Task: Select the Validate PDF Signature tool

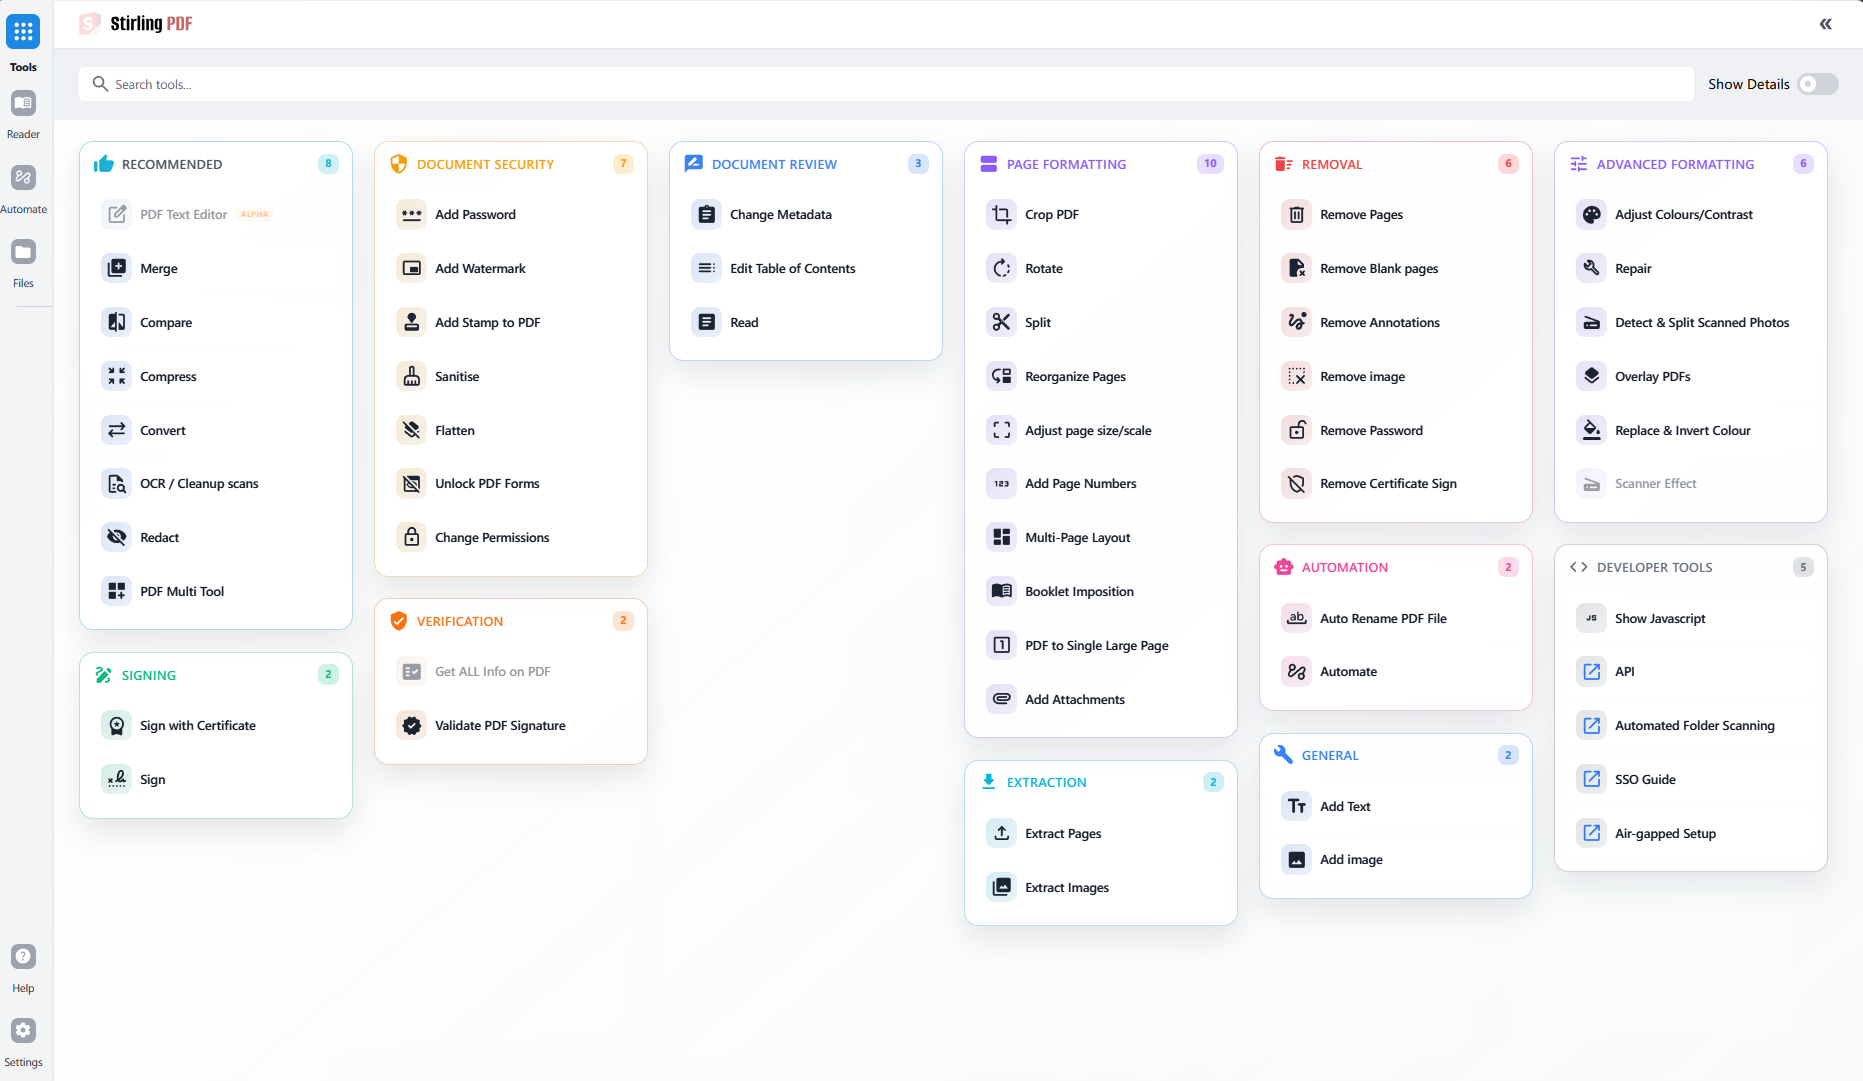Action: click(499, 725)
